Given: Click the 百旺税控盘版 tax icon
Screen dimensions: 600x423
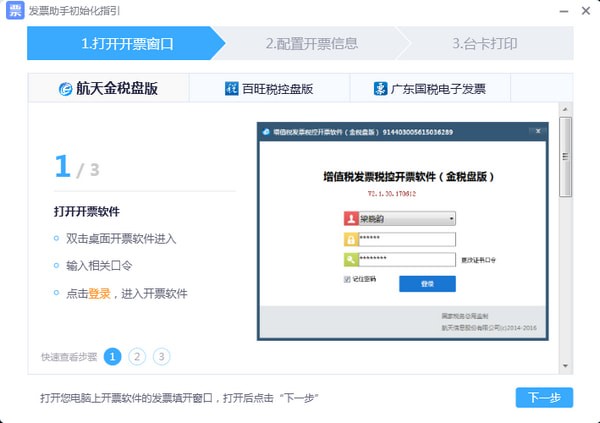Looking at the screenshot, I should point(232,88).
